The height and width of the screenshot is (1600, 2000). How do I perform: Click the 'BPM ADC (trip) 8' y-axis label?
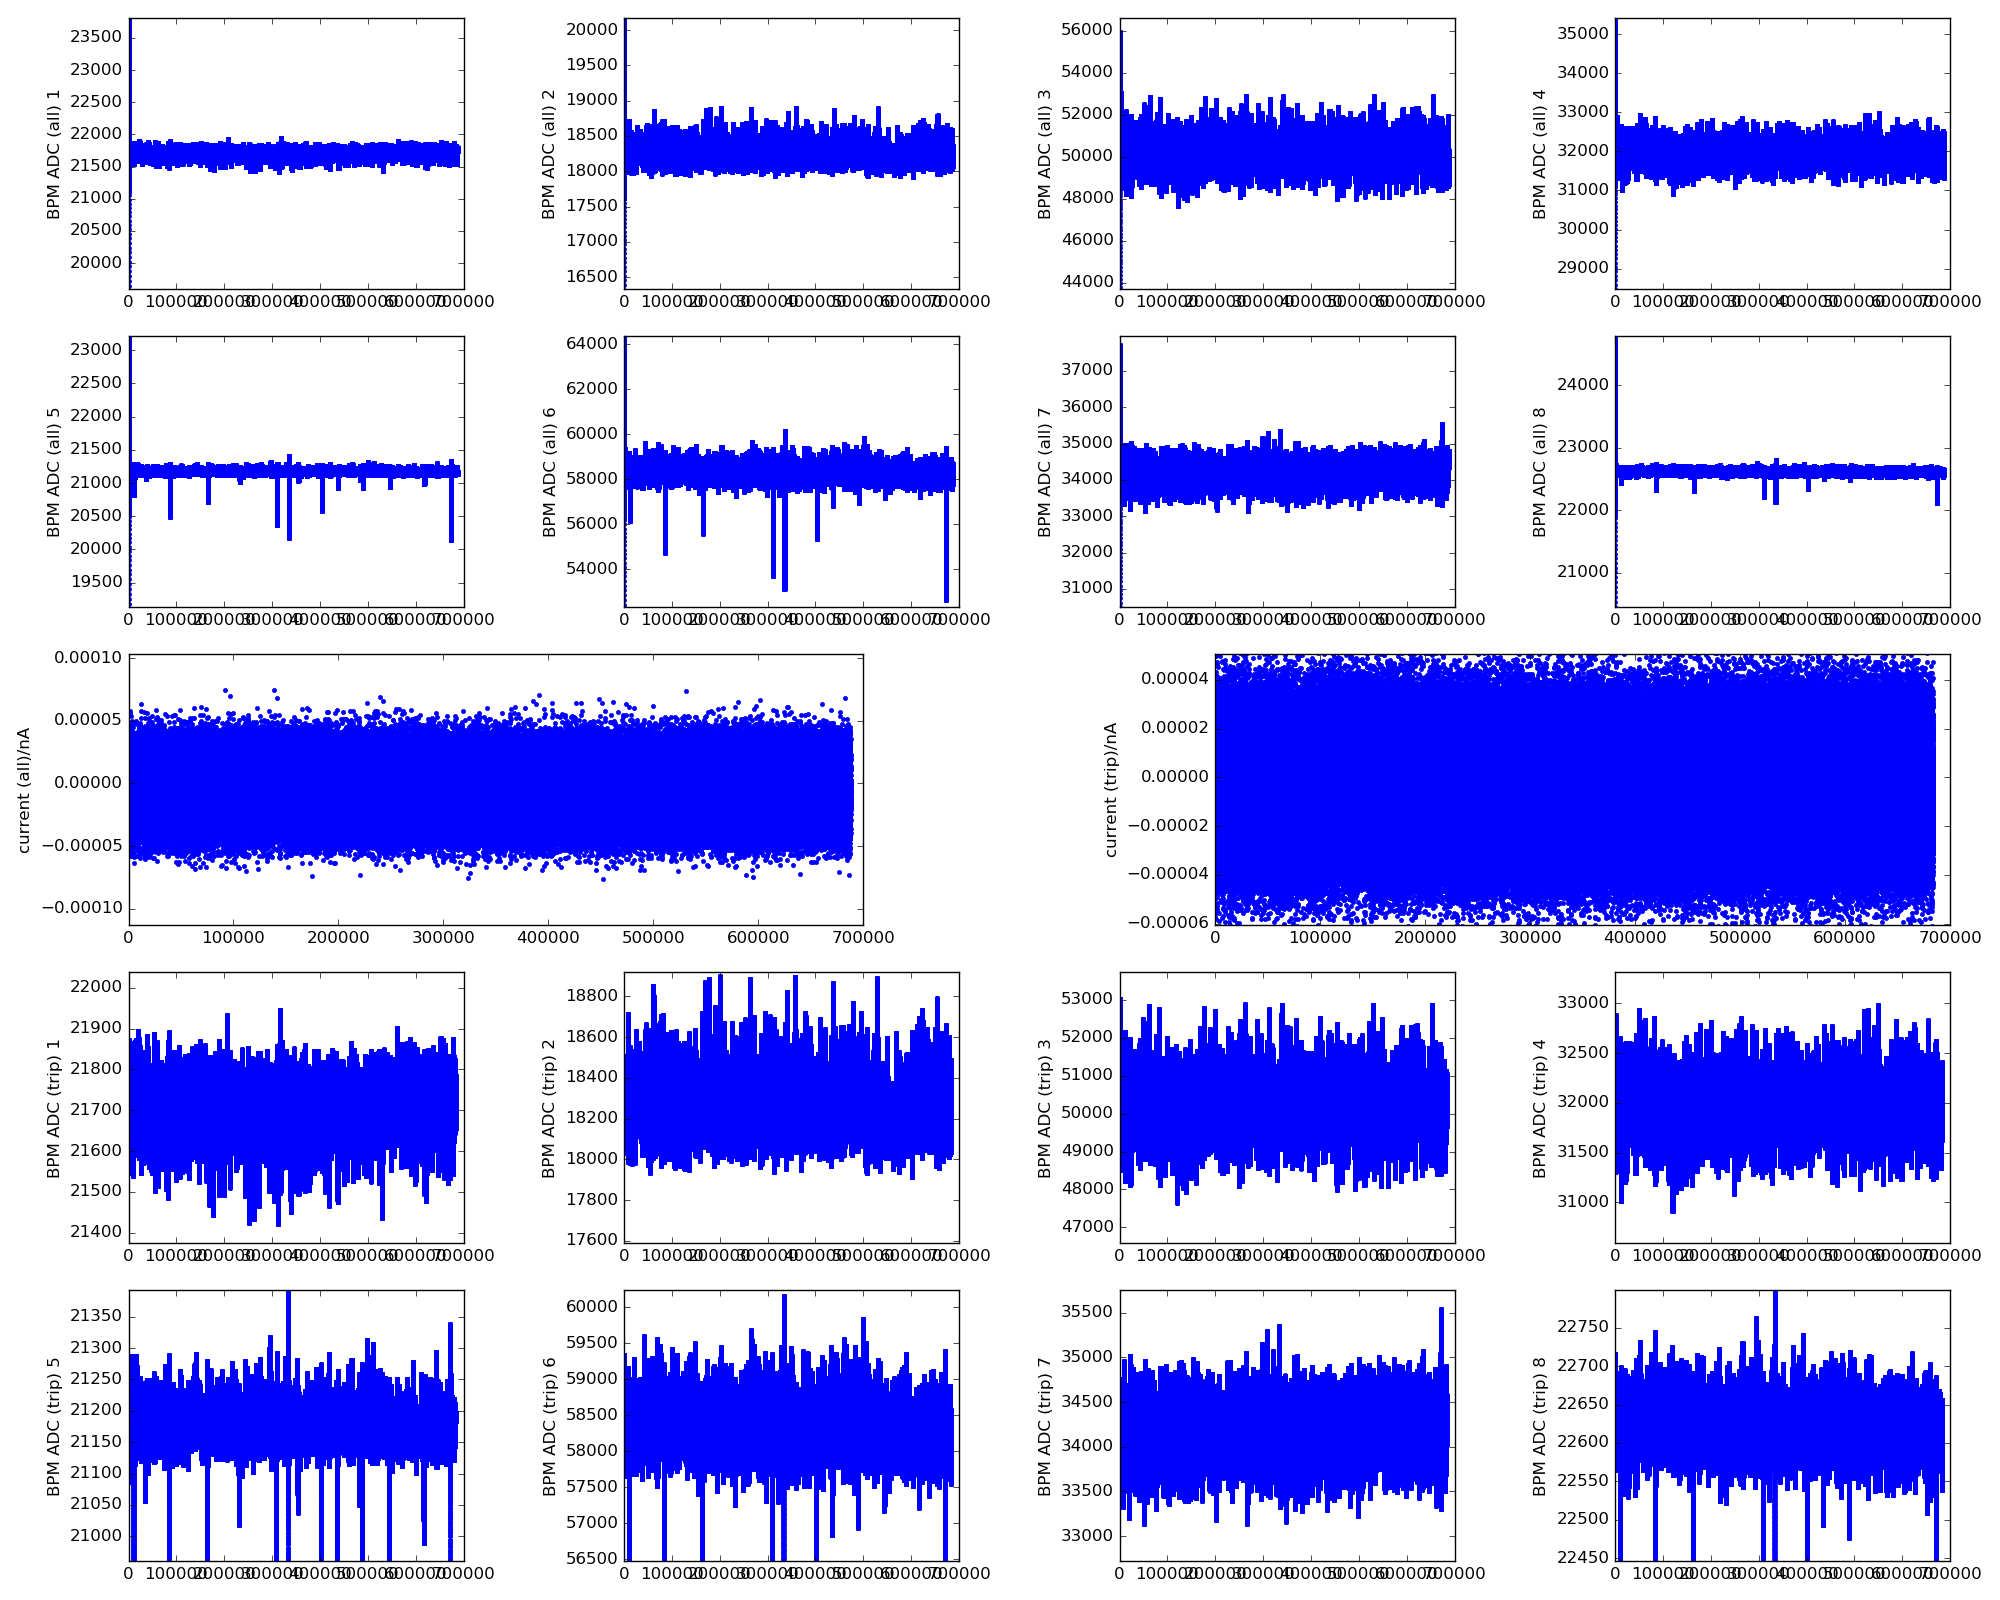(x=1540, y=1426)
